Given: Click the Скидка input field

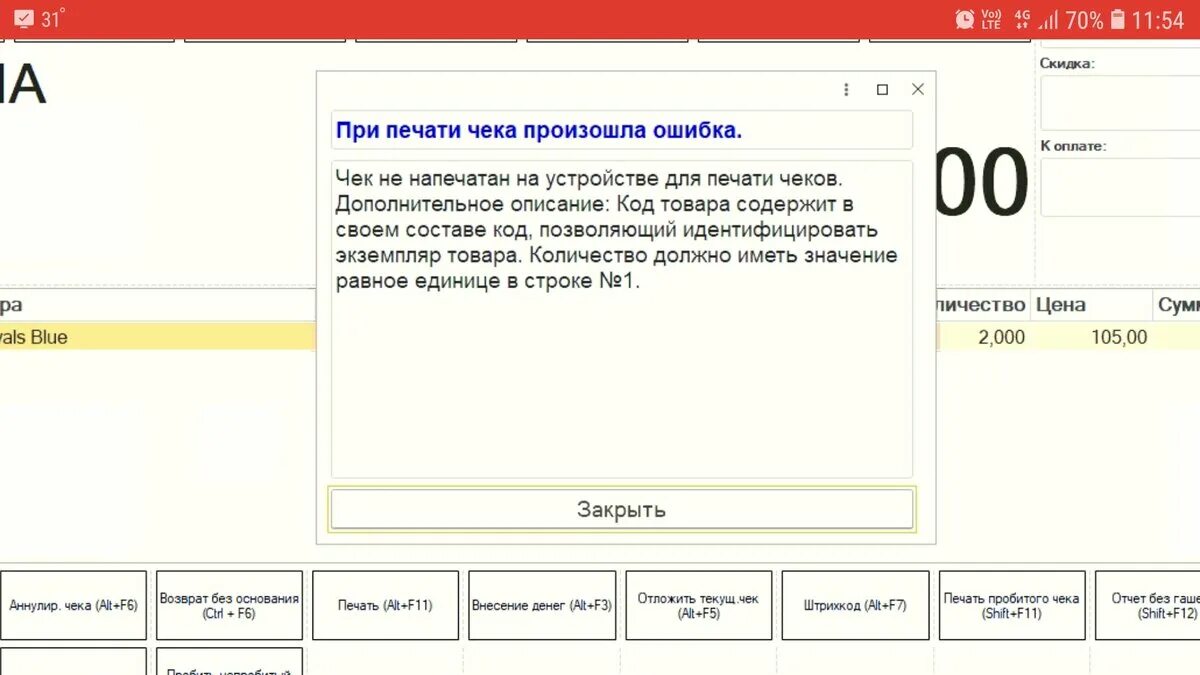Looking at the screenshot, I should tap(1120, 102).
